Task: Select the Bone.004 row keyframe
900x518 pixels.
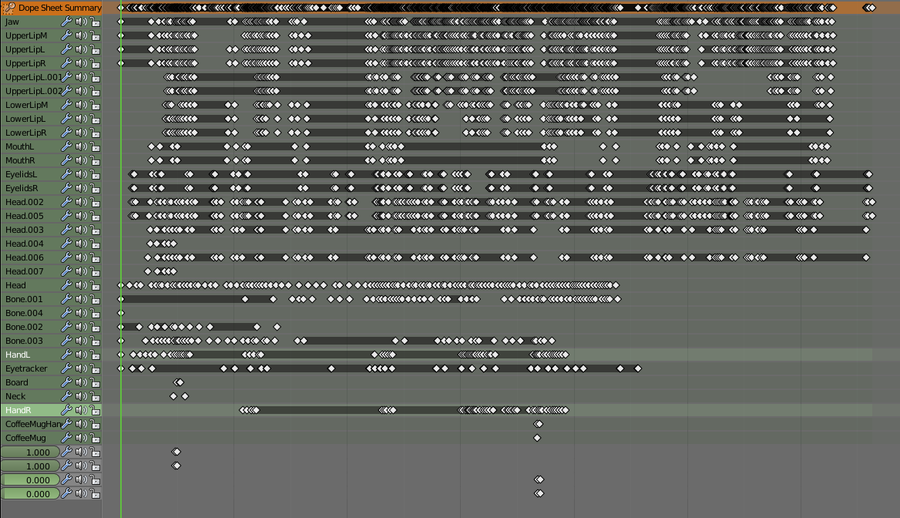Action: click(121, 313)
